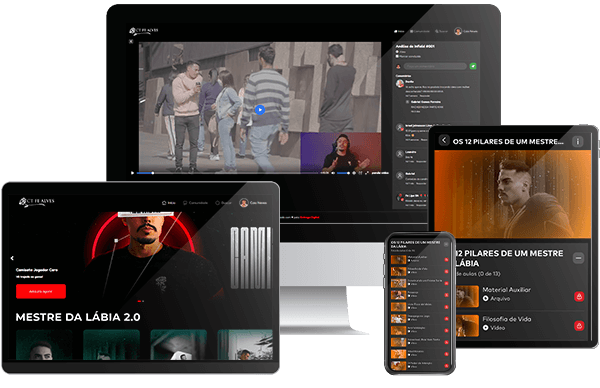Click the back arrow beside OS 12 PILARES
Viewport: 600px width, 388px height.
[444, 140]
